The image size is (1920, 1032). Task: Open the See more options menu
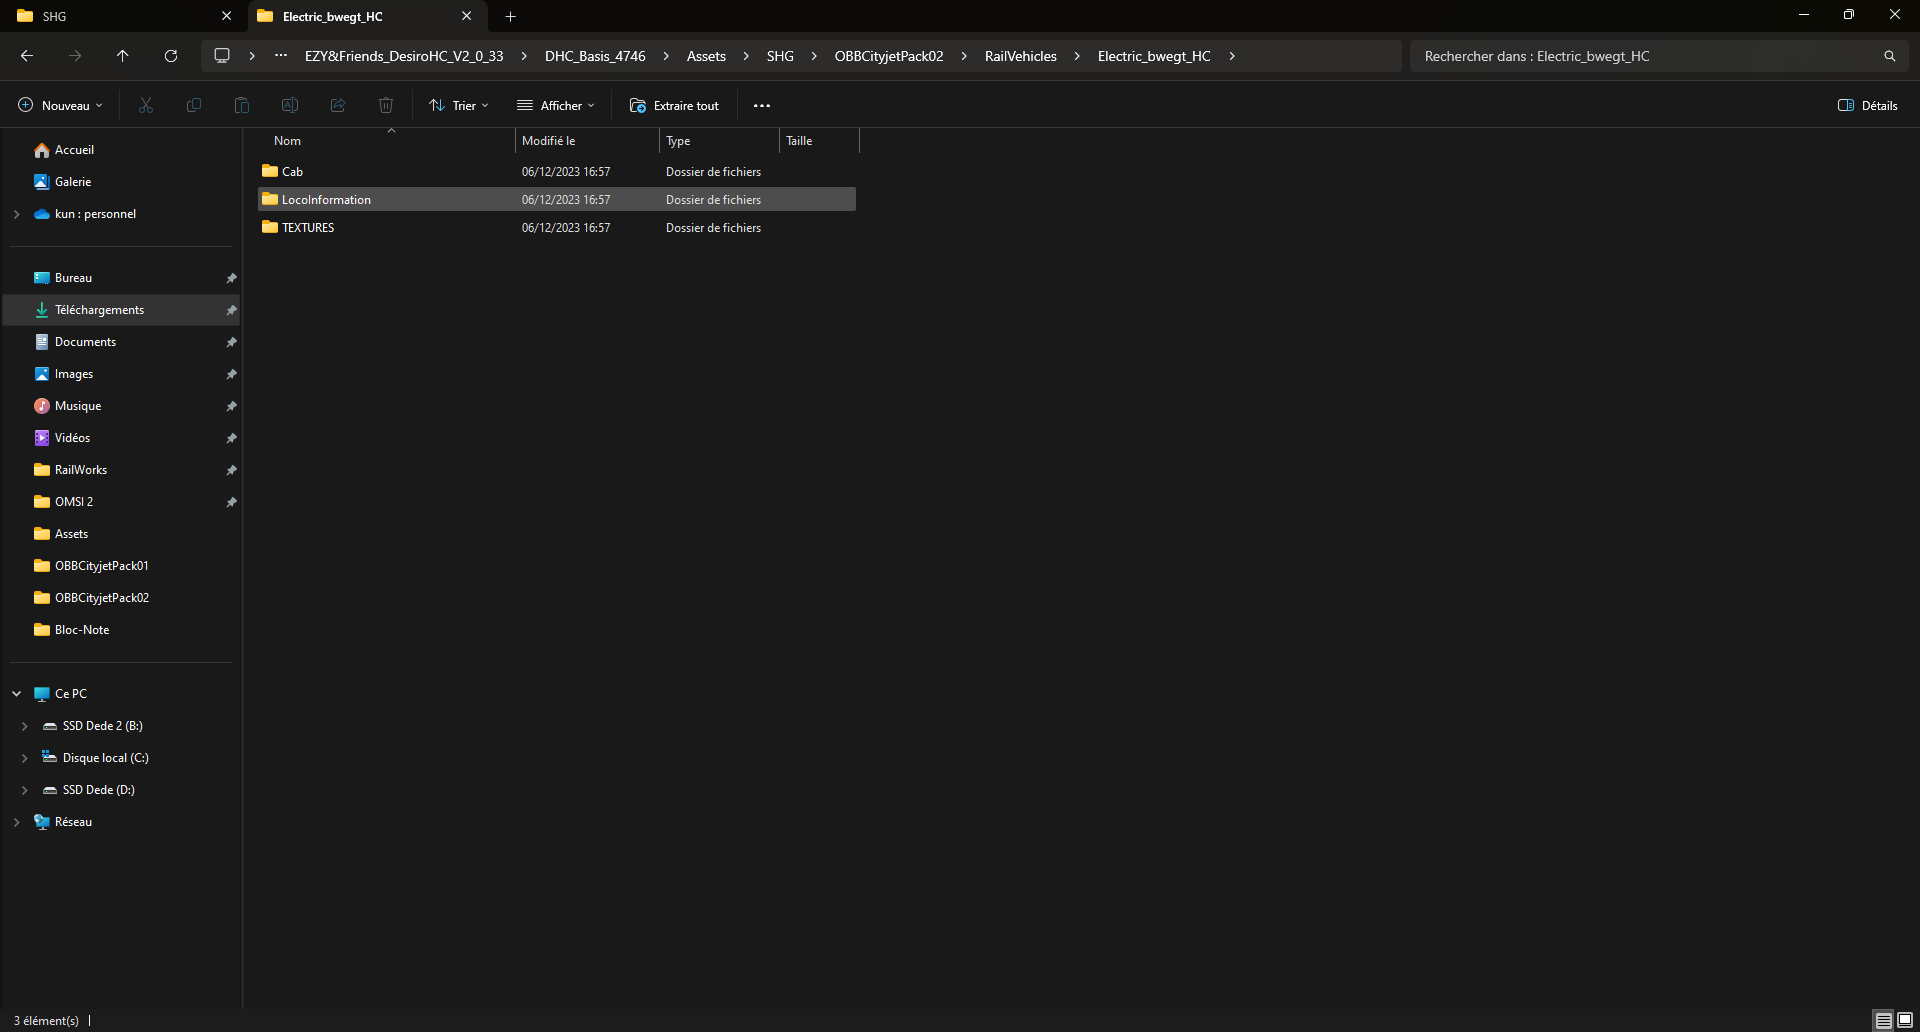click(x=762, y=105)
